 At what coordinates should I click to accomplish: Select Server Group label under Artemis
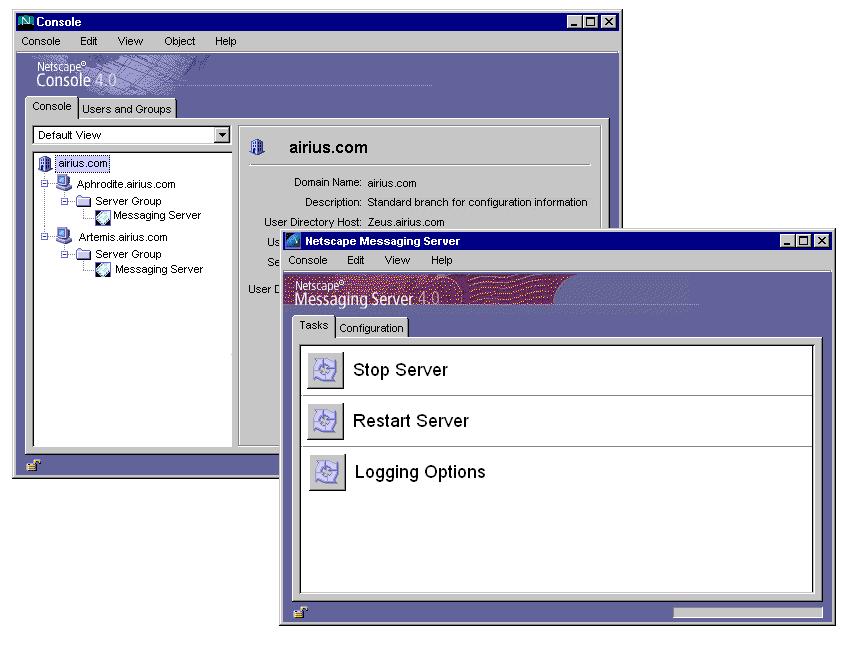(128, 254)
